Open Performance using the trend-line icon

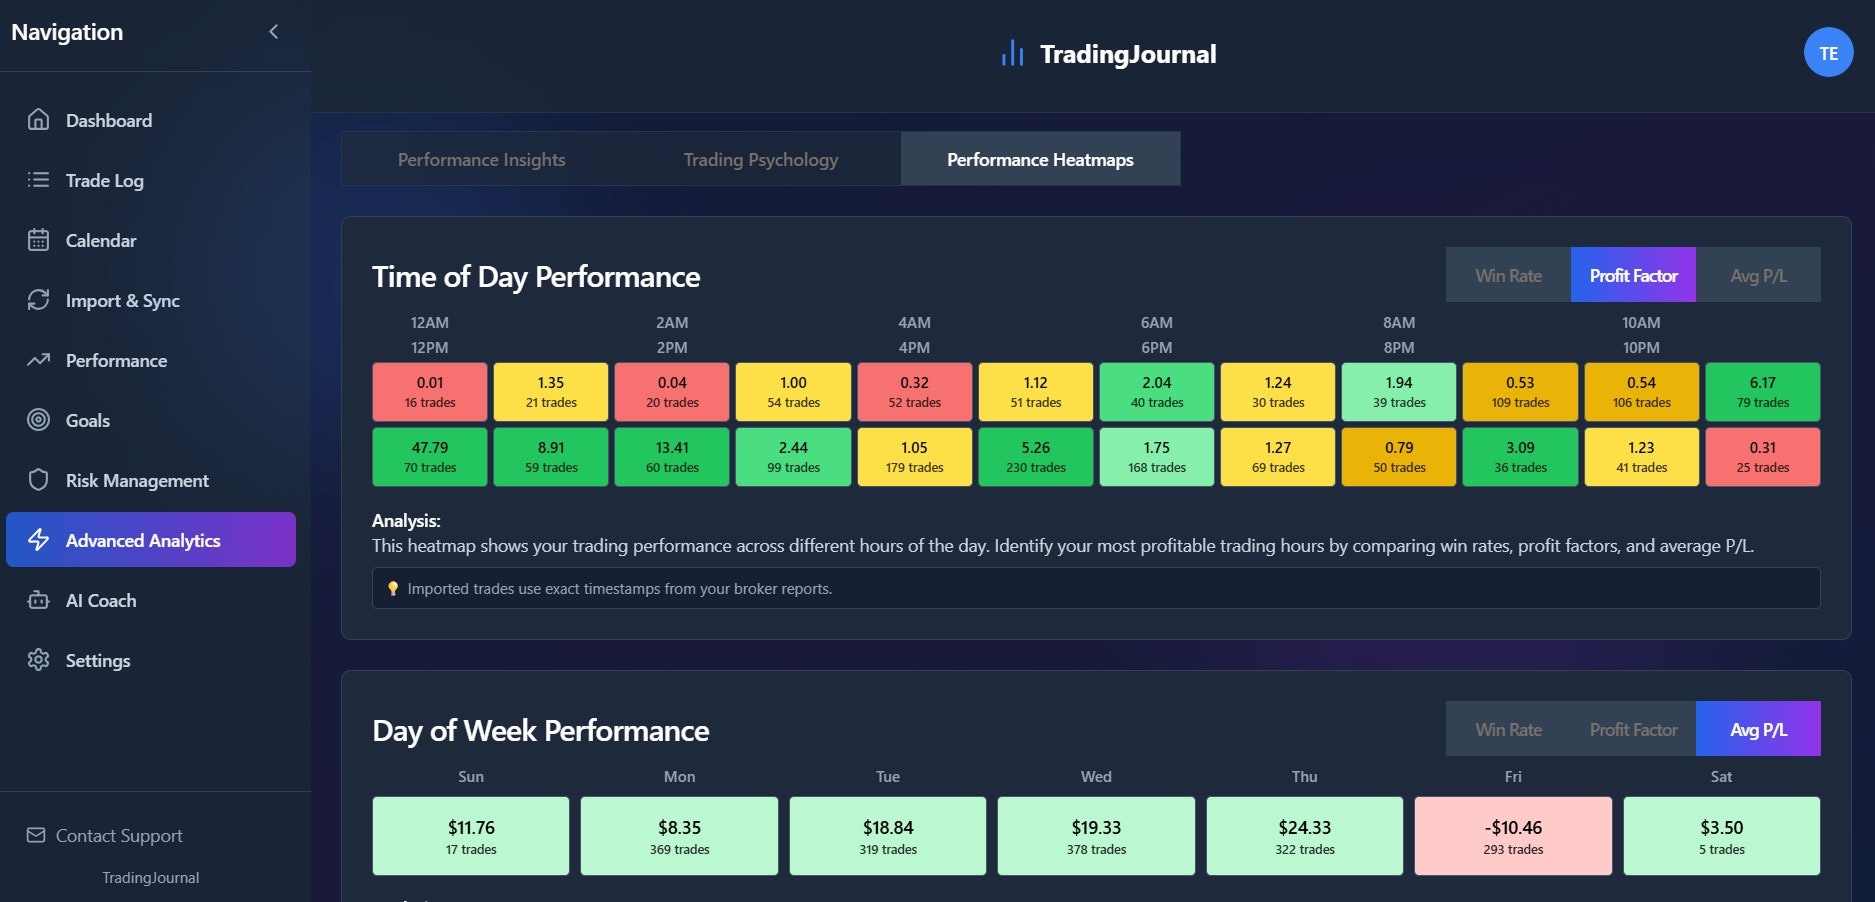(37, 360)
